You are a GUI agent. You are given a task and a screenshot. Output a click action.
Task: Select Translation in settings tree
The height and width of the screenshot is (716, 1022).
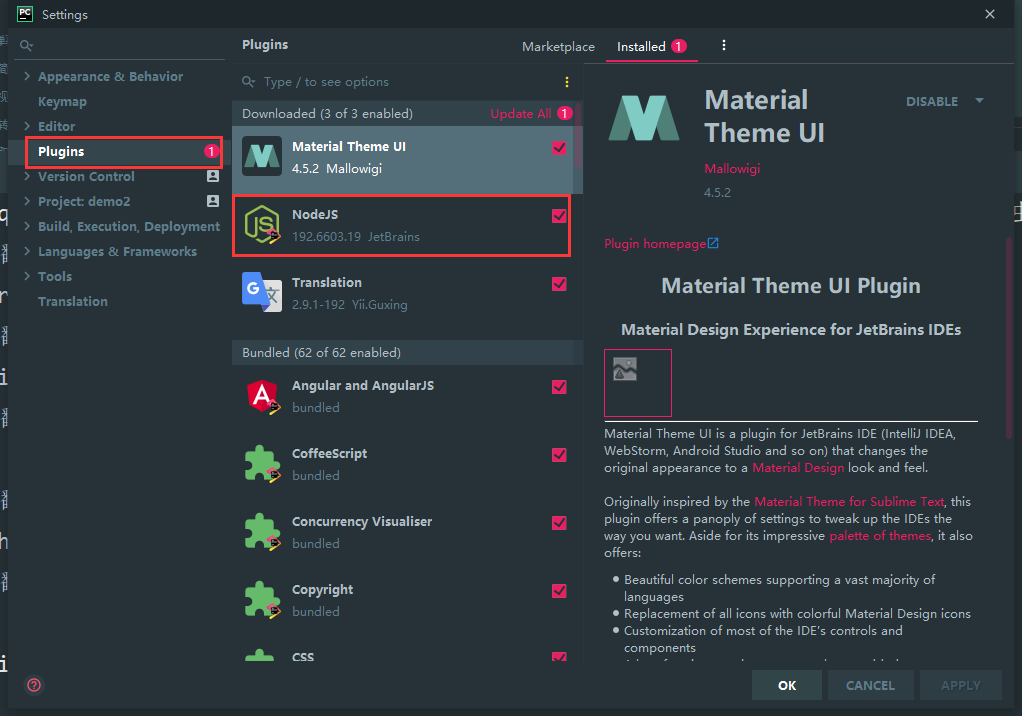tap(72, 302)
